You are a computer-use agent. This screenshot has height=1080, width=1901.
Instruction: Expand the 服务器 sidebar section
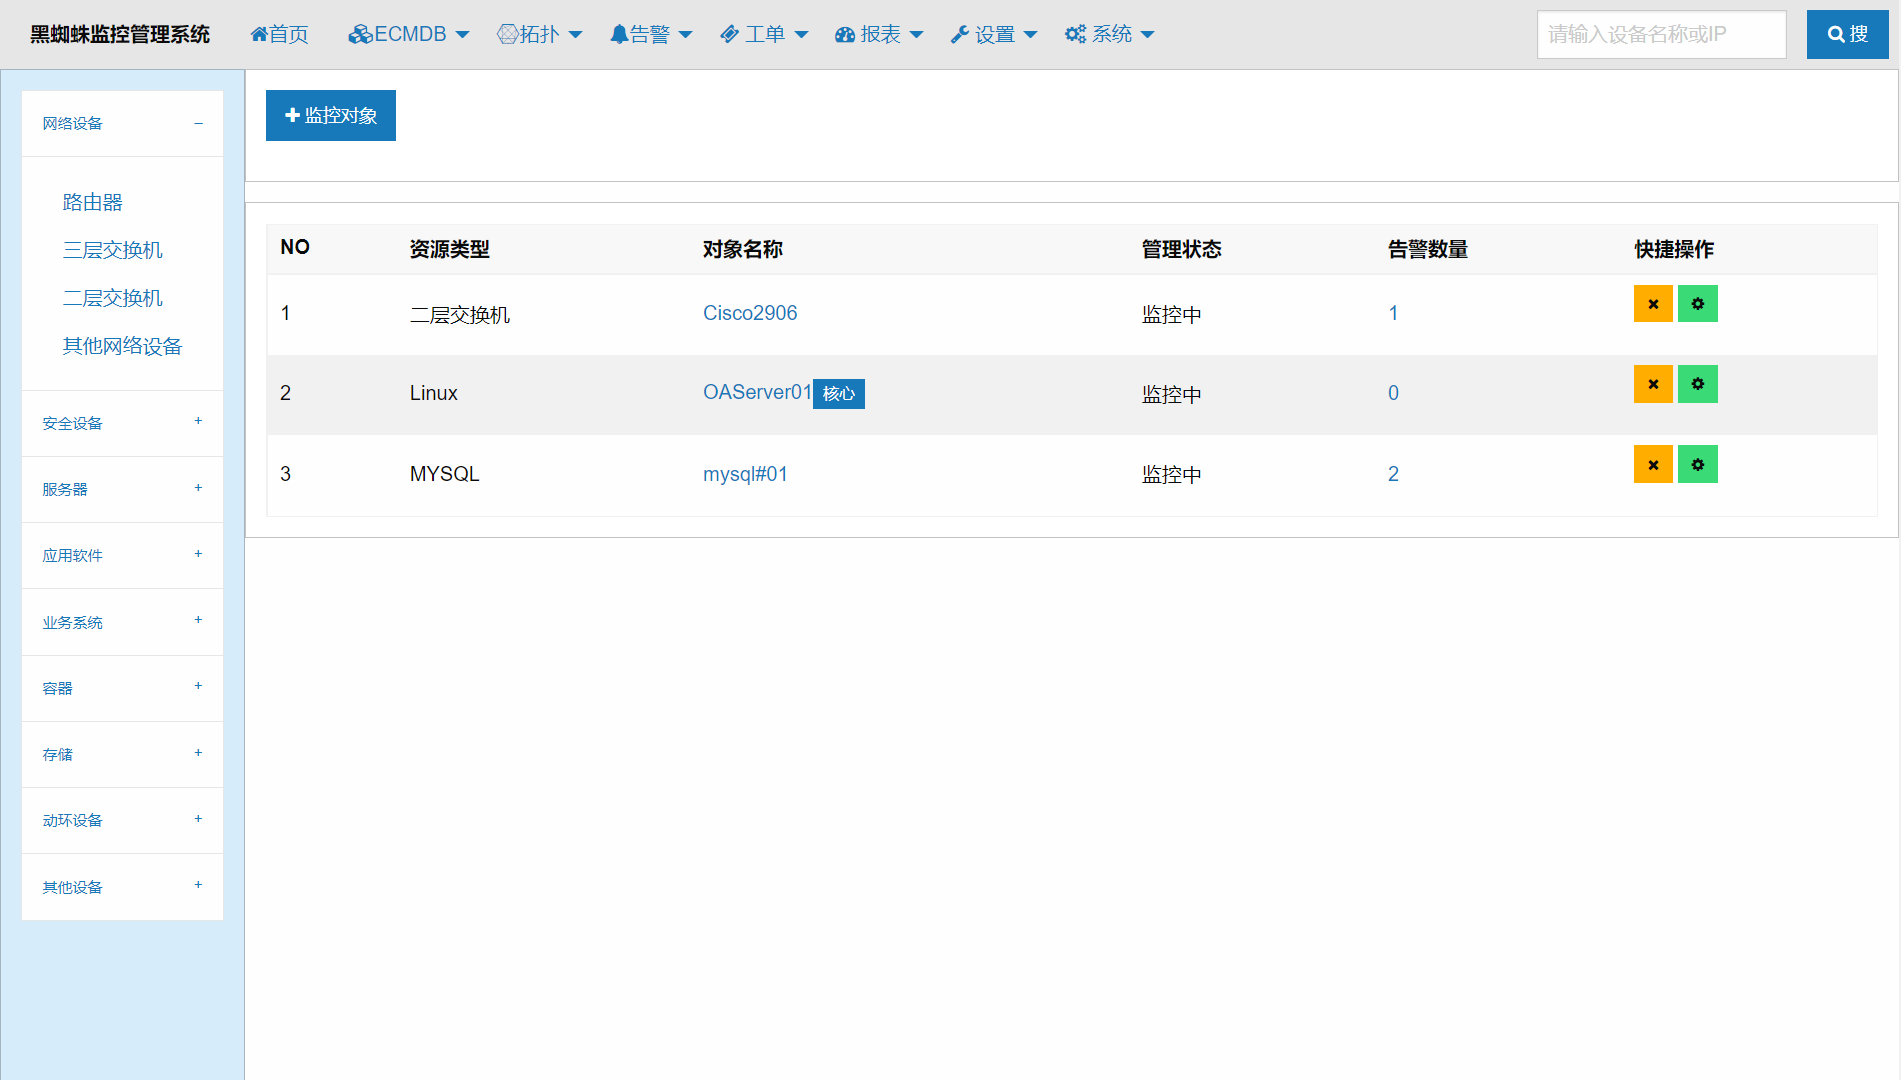[198, 489]
